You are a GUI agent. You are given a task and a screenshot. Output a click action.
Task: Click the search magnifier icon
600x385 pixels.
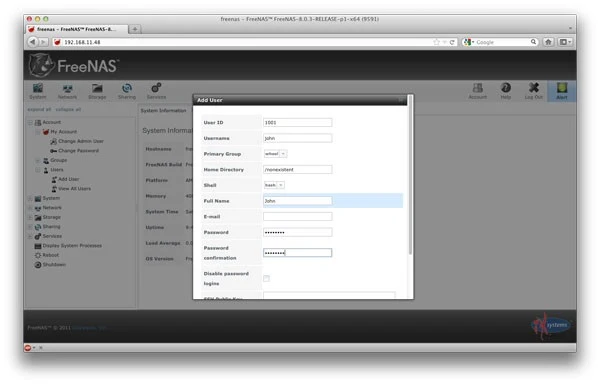coord(533,42)
